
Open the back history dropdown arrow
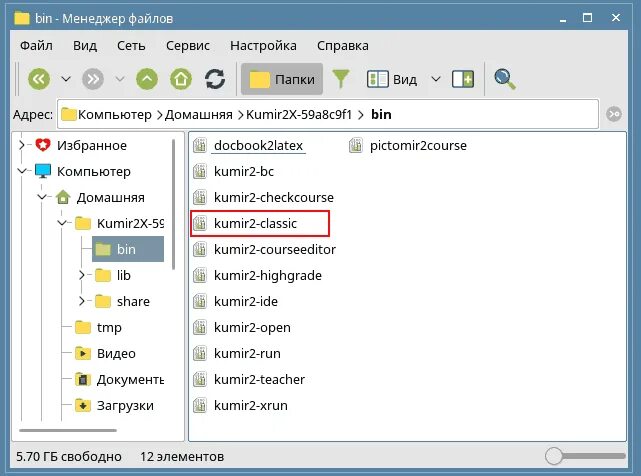(66, 79)
